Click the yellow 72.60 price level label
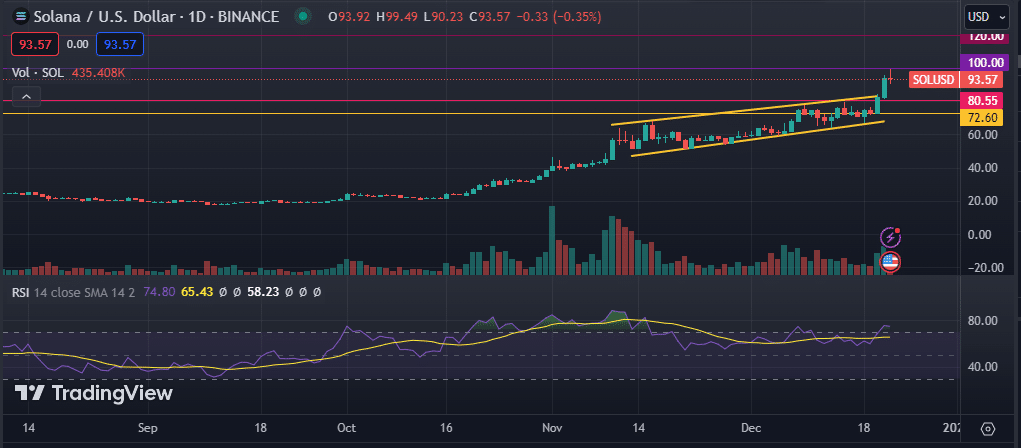 [x=979, y=118]
